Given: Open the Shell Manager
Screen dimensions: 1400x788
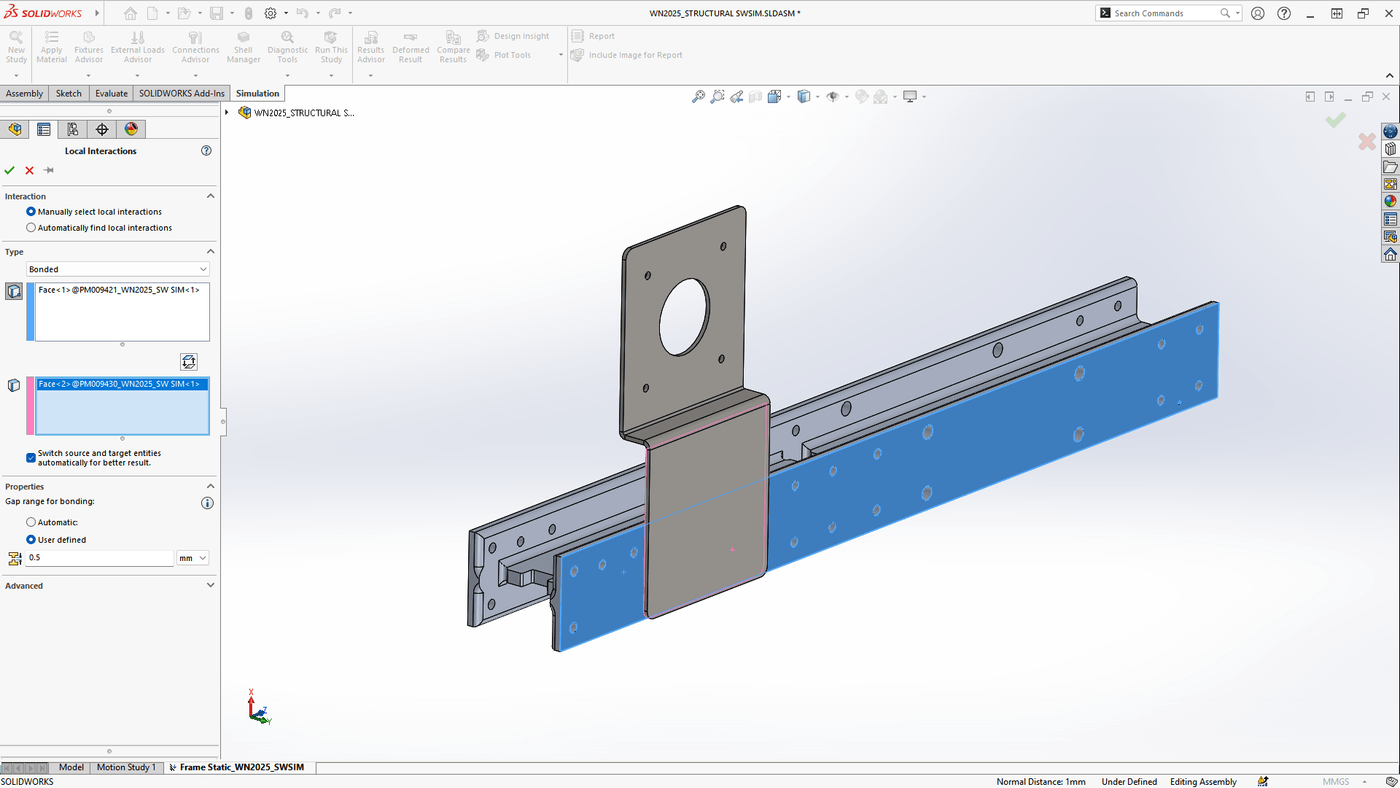Looking at the screenshot, I should [x=243, y=46].
